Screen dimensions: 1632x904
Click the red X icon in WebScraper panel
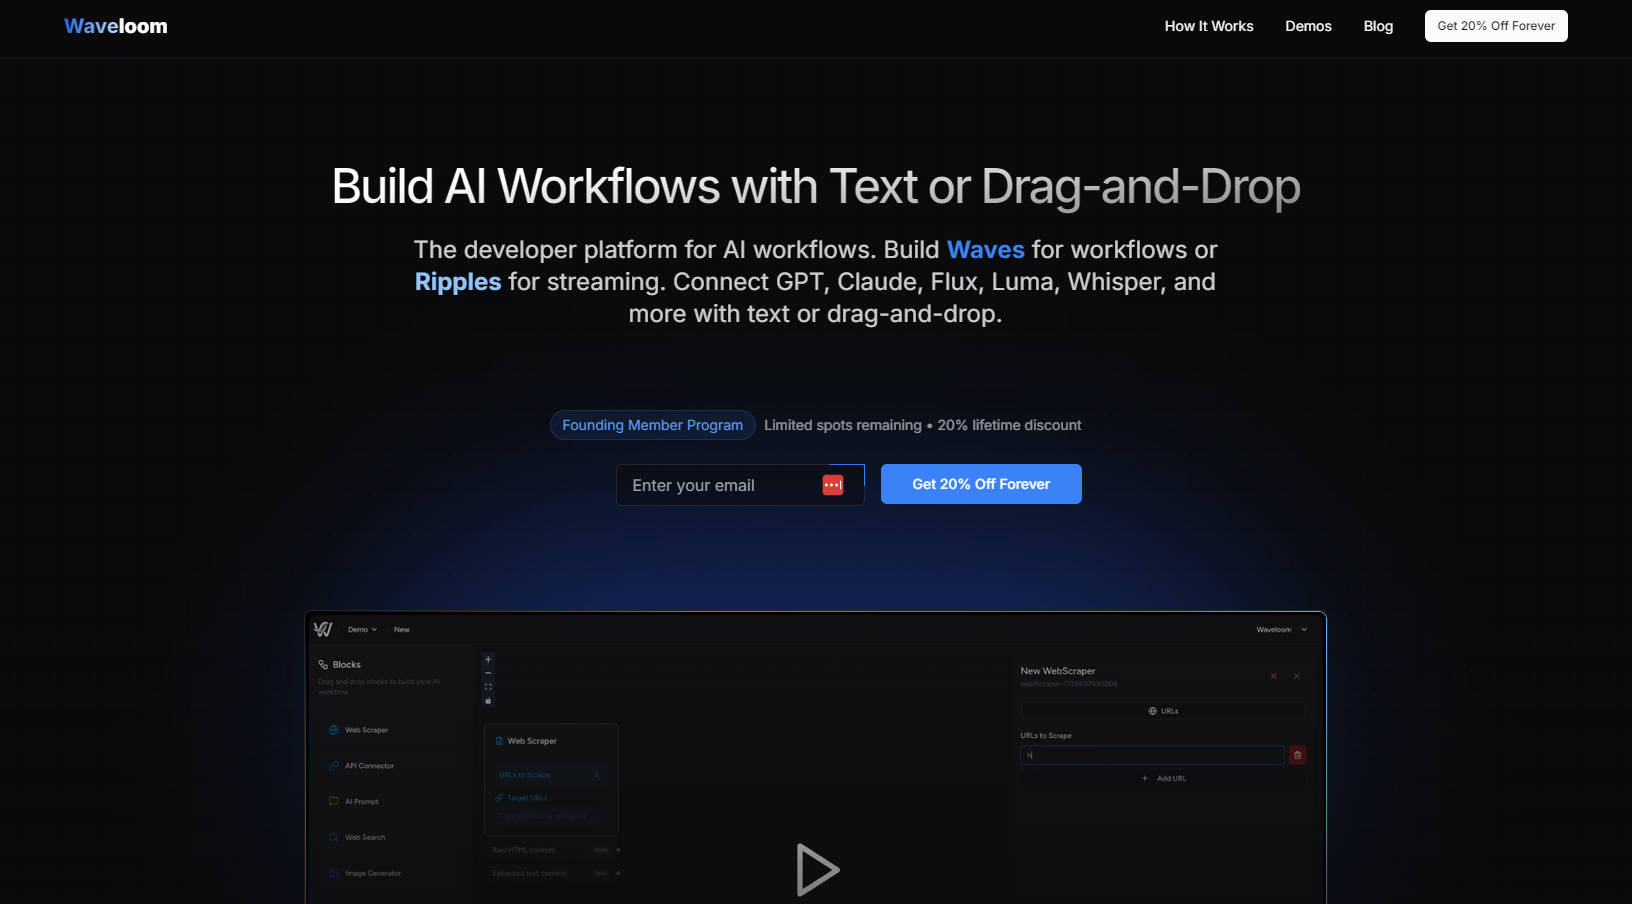click(1273, 677)
